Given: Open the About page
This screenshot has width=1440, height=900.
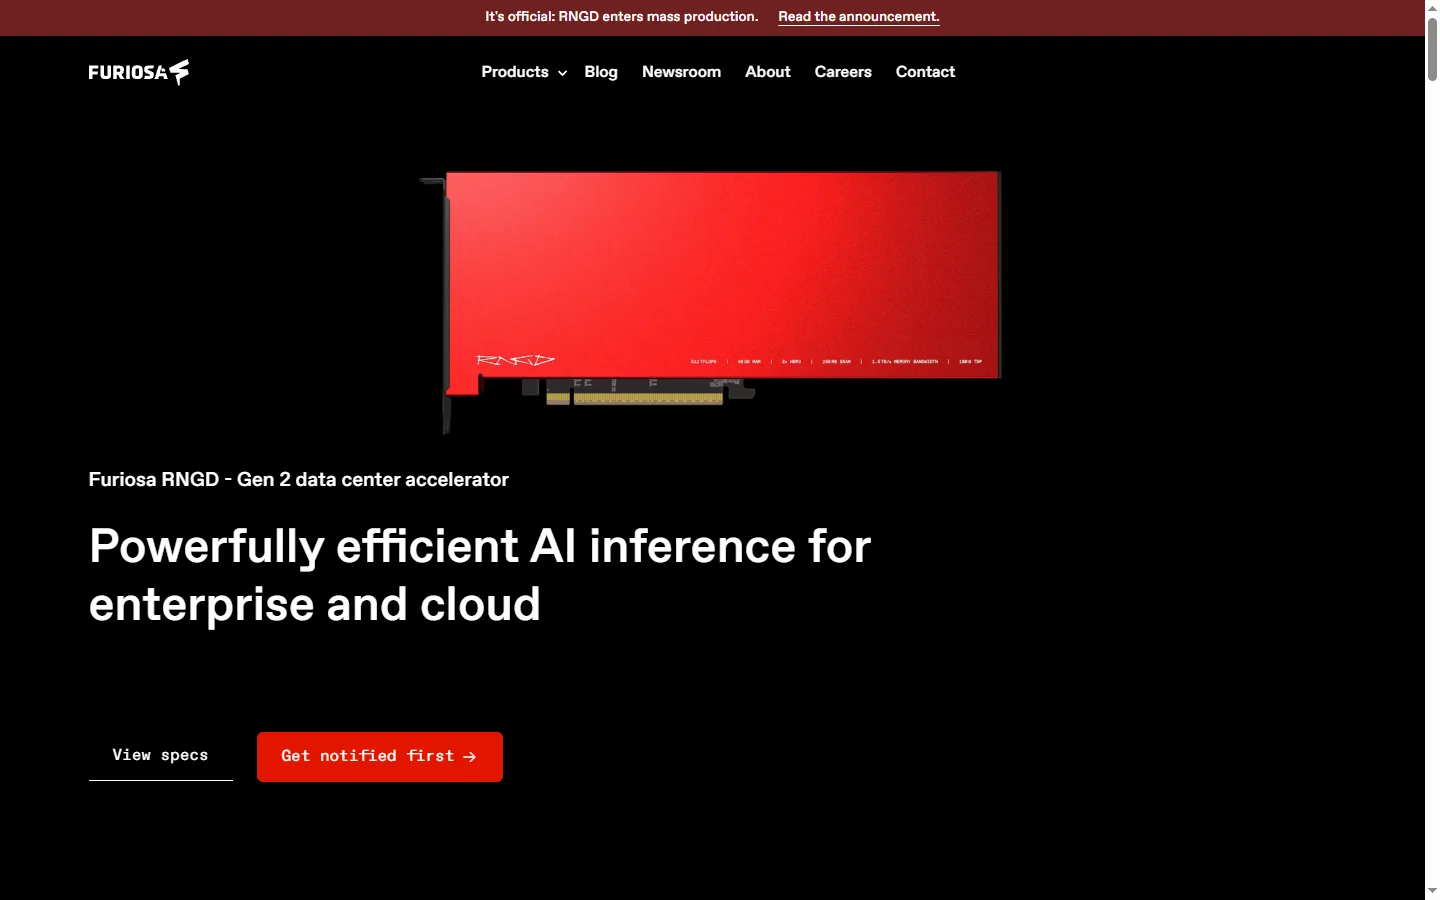Looking at the screenshot, I should 767,72.
